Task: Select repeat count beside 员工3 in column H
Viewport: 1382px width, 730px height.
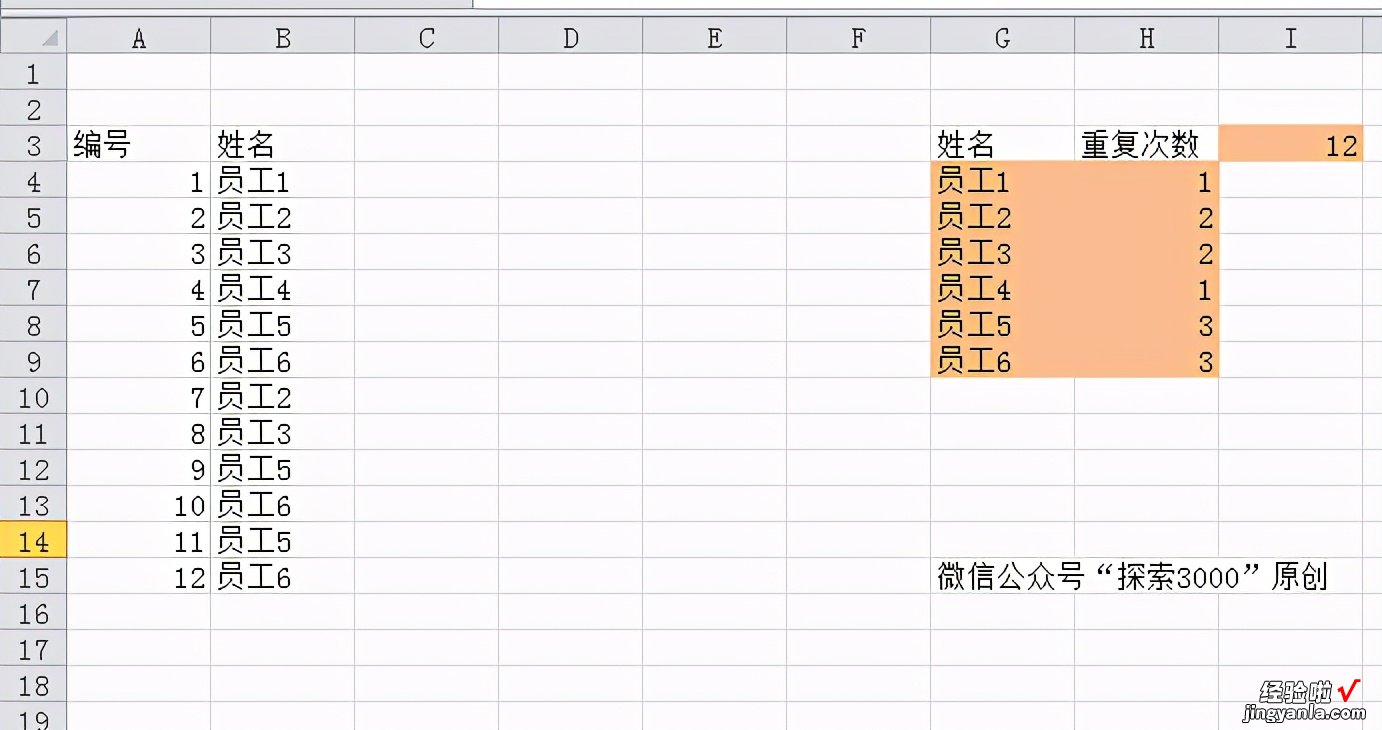Action: (1147, 253)
